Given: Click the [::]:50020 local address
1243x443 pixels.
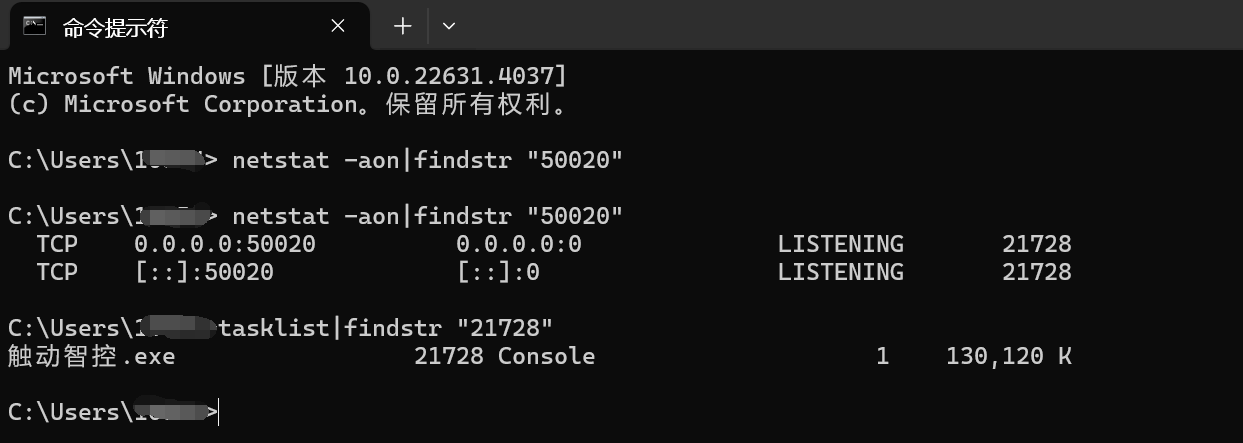Looking at the screenshot, I should pos(204,272).
